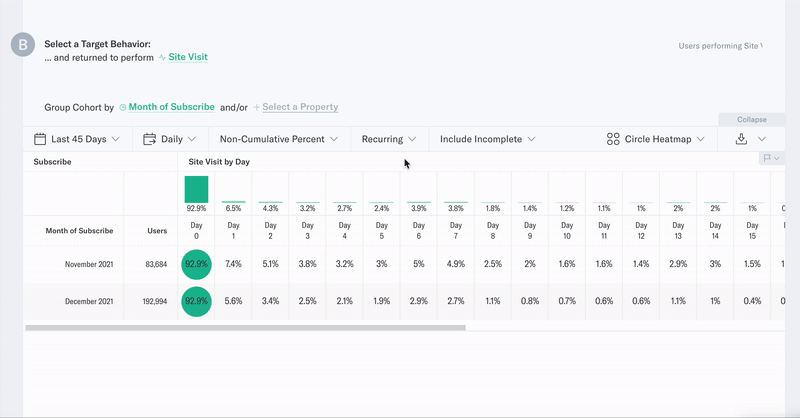Click the December 2021 row label
The height and width of the screenshot is (418, 800).
coord(89,301)
